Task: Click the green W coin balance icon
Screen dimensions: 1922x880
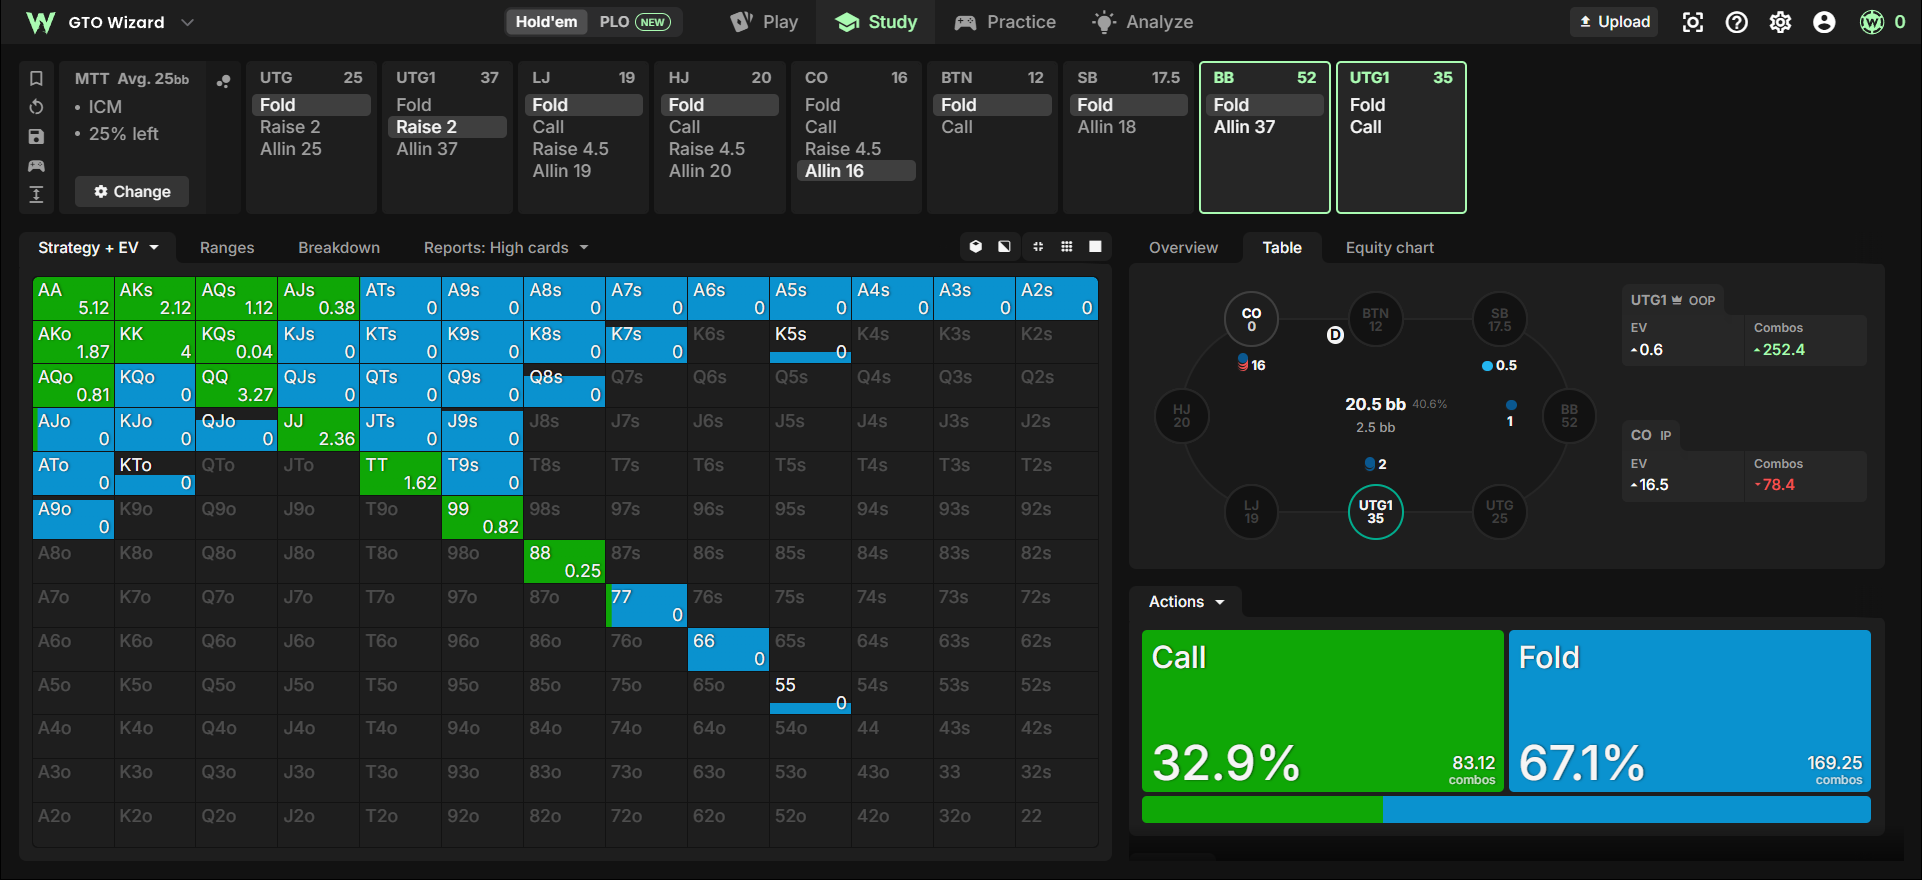Action: tap(1872, 22)
